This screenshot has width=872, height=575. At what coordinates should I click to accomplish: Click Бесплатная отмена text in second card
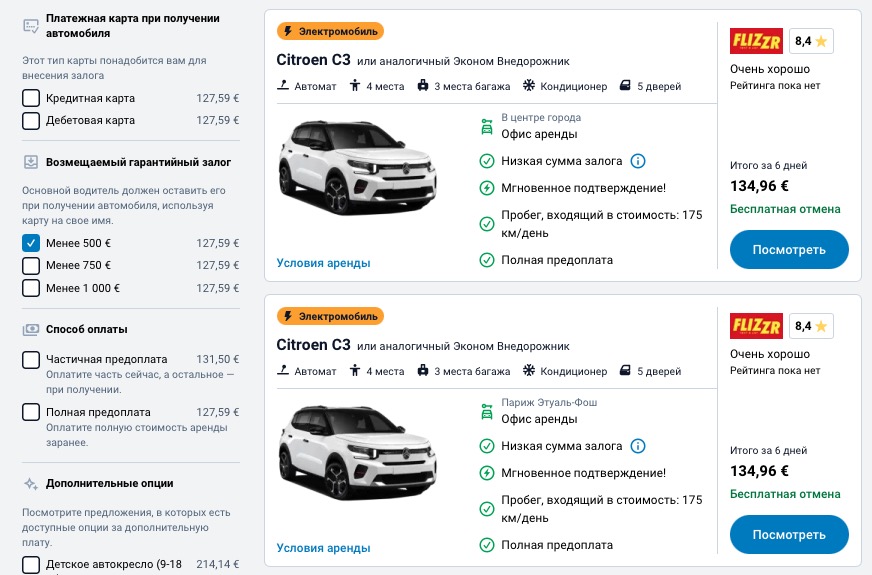tap(785, 494)
